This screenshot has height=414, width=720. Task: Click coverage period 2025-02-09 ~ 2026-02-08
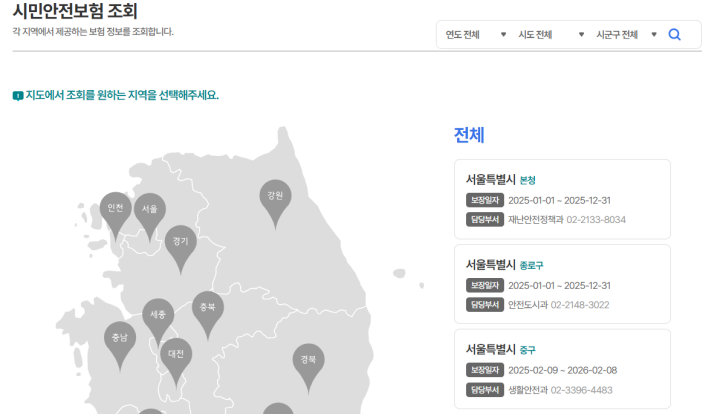point(562,370)
